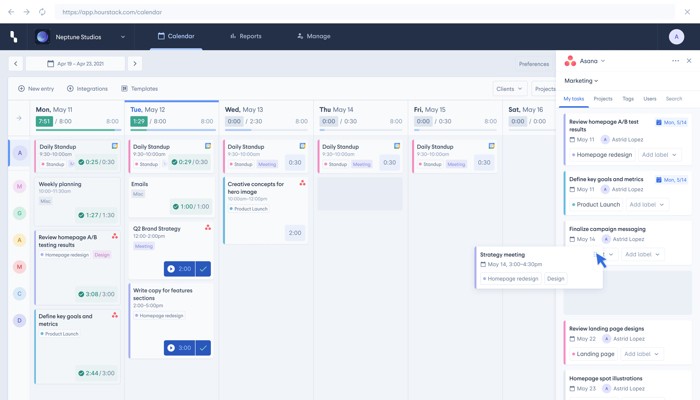Select the yellow user avatar A in sidebar
Image resolution: width=700 pixels, height=400 pixels.
pyautogui.click(x=20, y=240)
